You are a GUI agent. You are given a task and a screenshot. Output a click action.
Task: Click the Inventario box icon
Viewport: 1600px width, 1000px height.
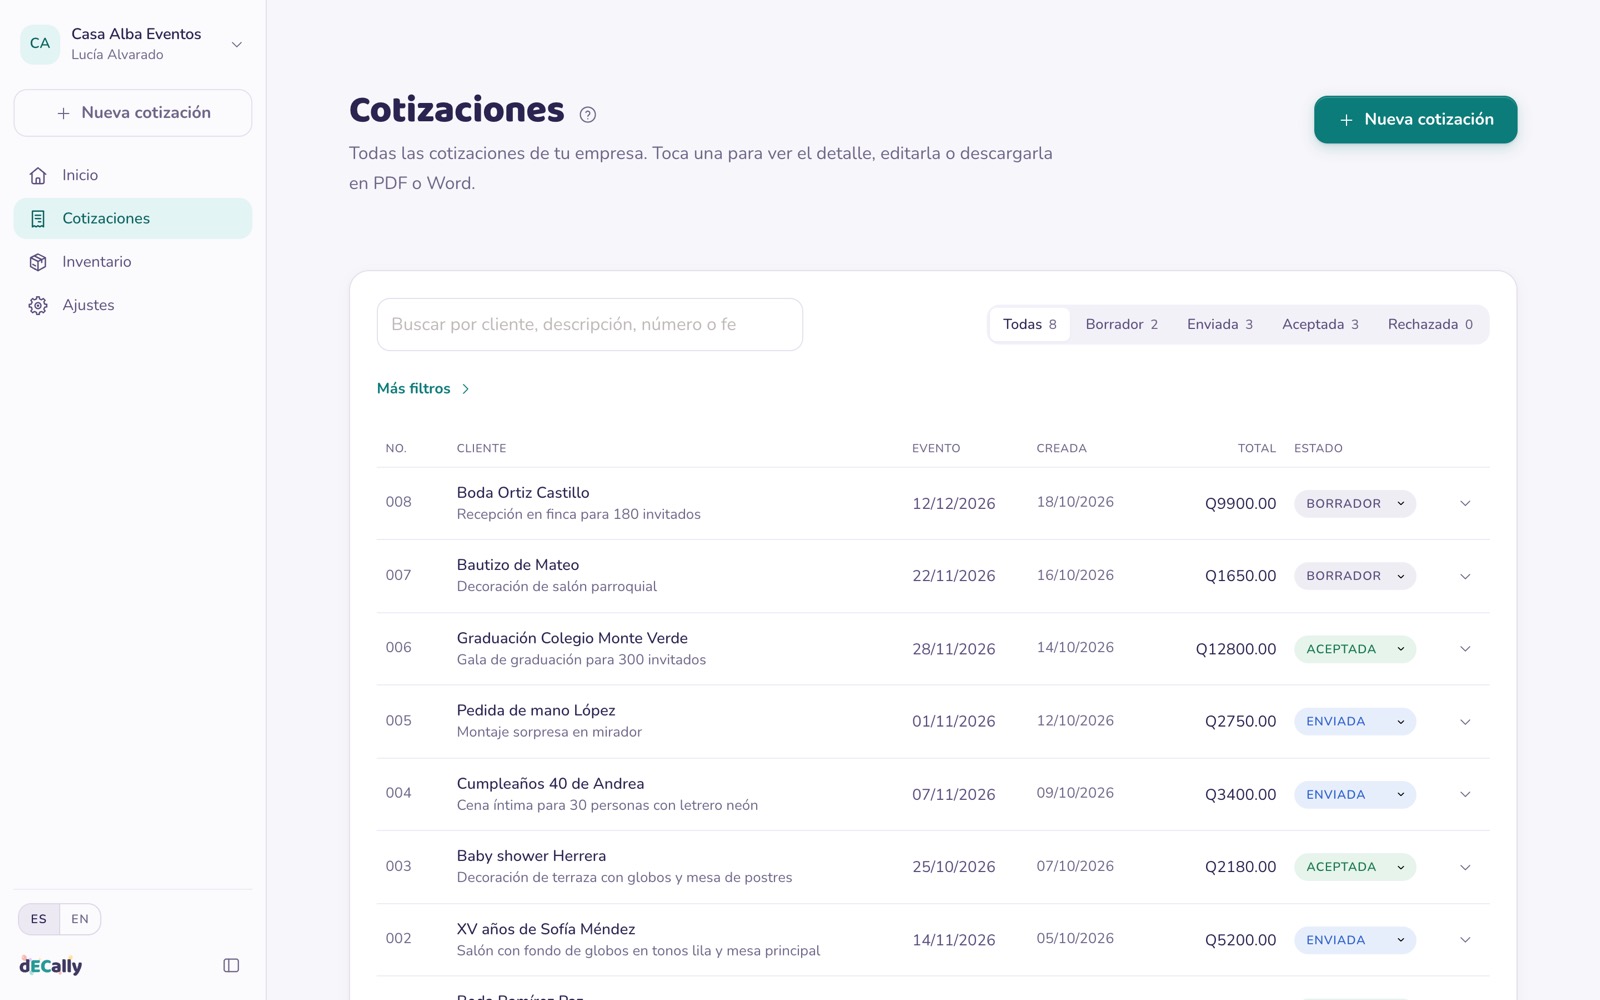[38, 262]
